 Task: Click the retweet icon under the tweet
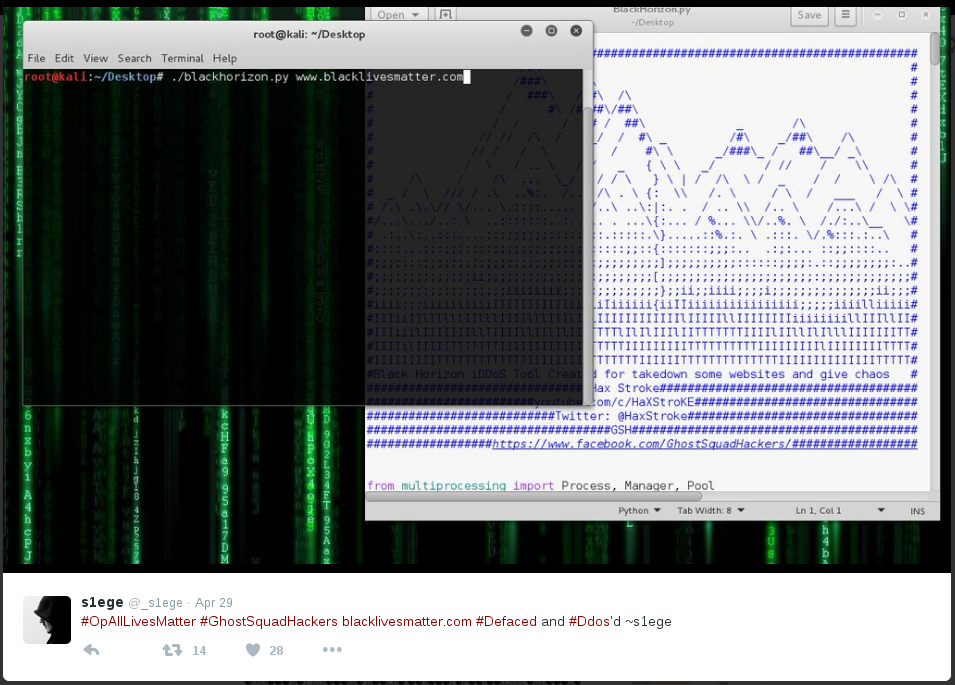[172, 650]
